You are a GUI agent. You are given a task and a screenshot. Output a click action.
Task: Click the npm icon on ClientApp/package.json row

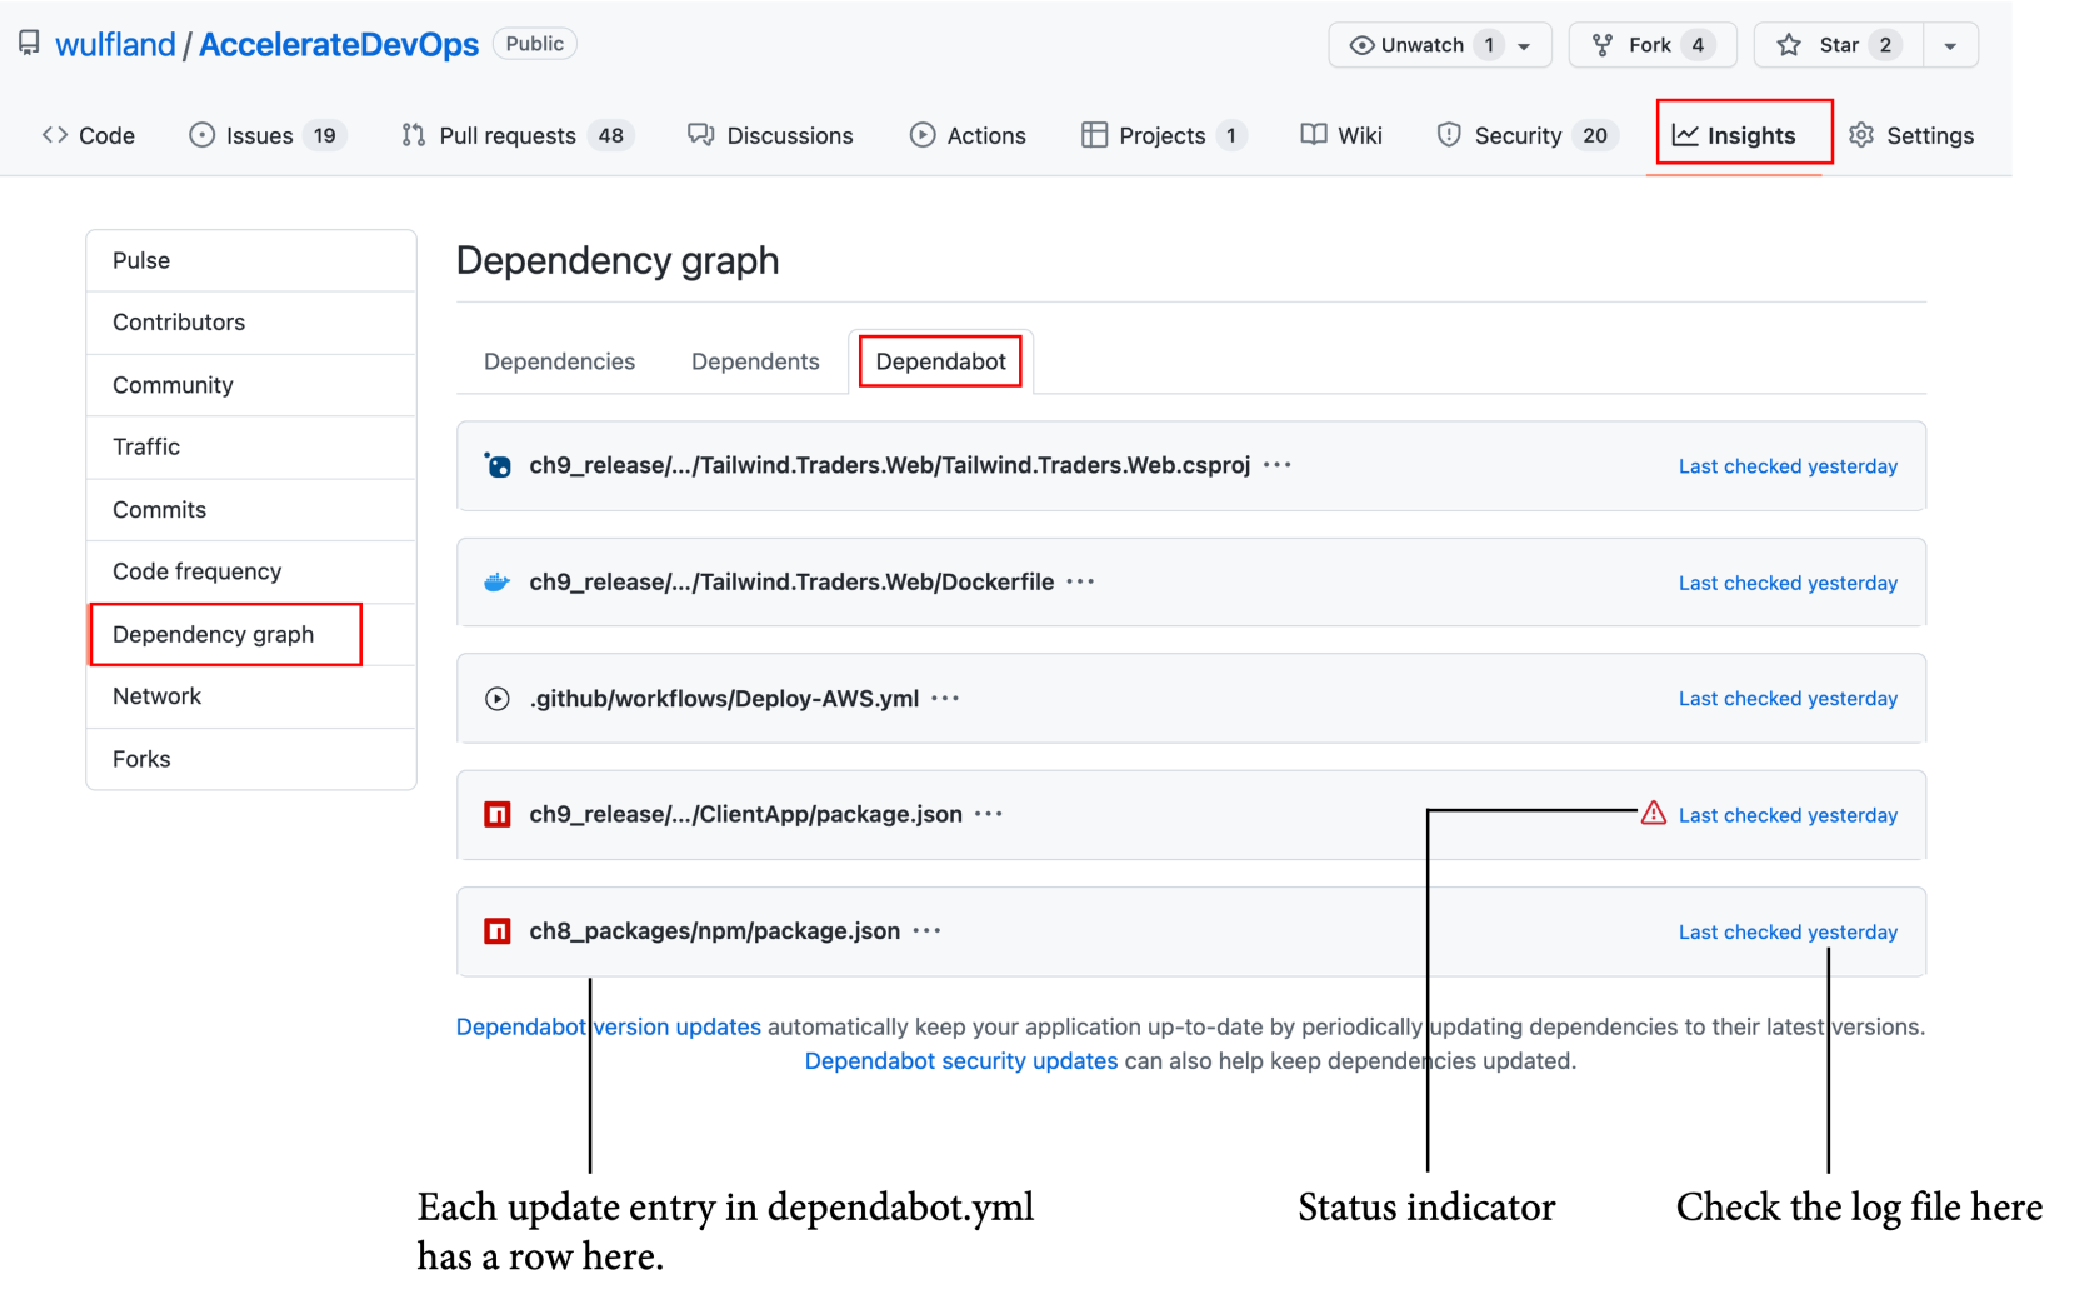(x=497, y=814)
